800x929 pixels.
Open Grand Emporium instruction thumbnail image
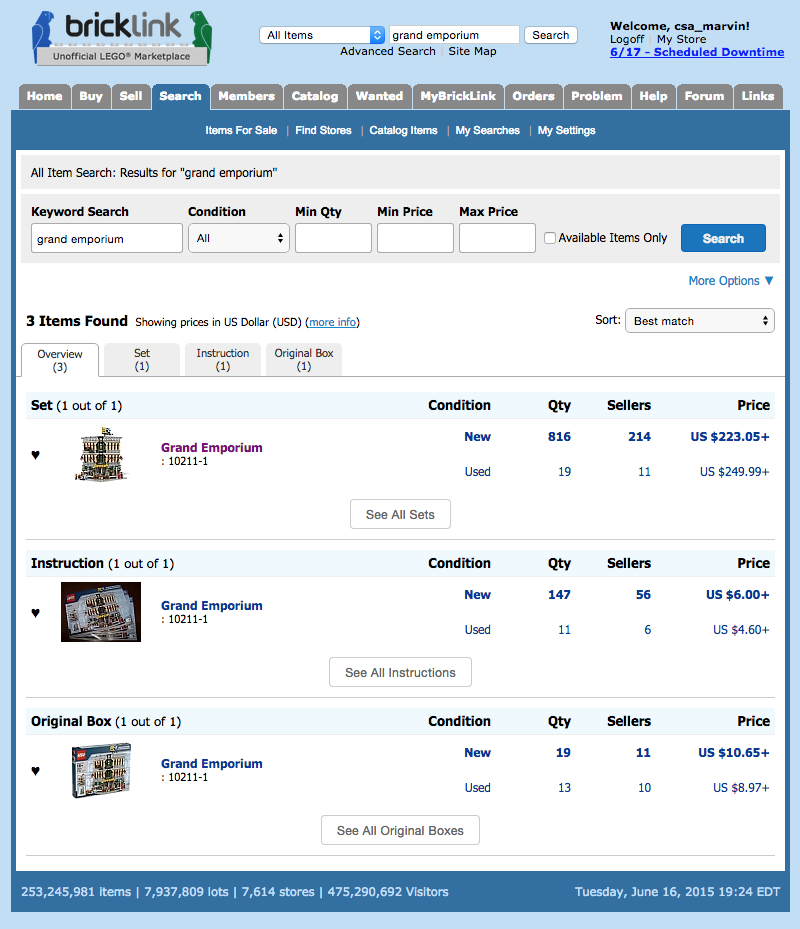click(101, 611)
